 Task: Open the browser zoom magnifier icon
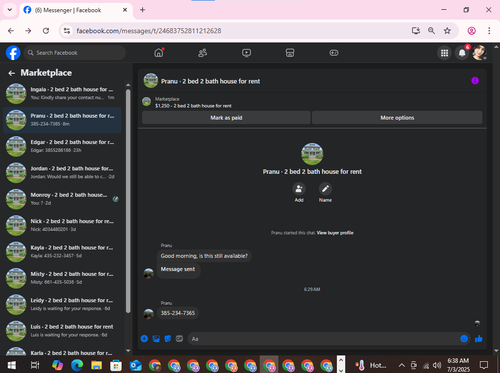(431, 31)
